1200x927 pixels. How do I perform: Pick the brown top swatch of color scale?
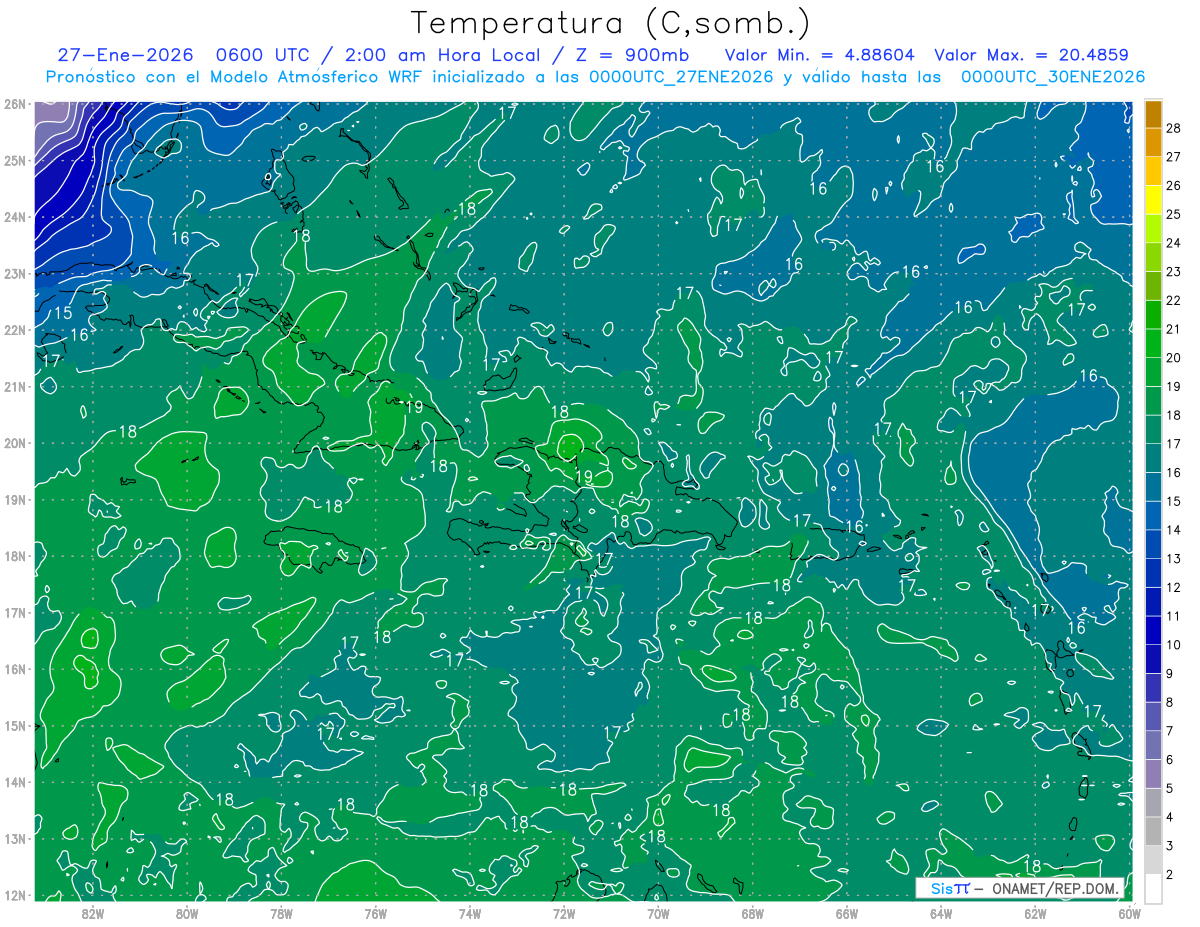[1153, 114]
